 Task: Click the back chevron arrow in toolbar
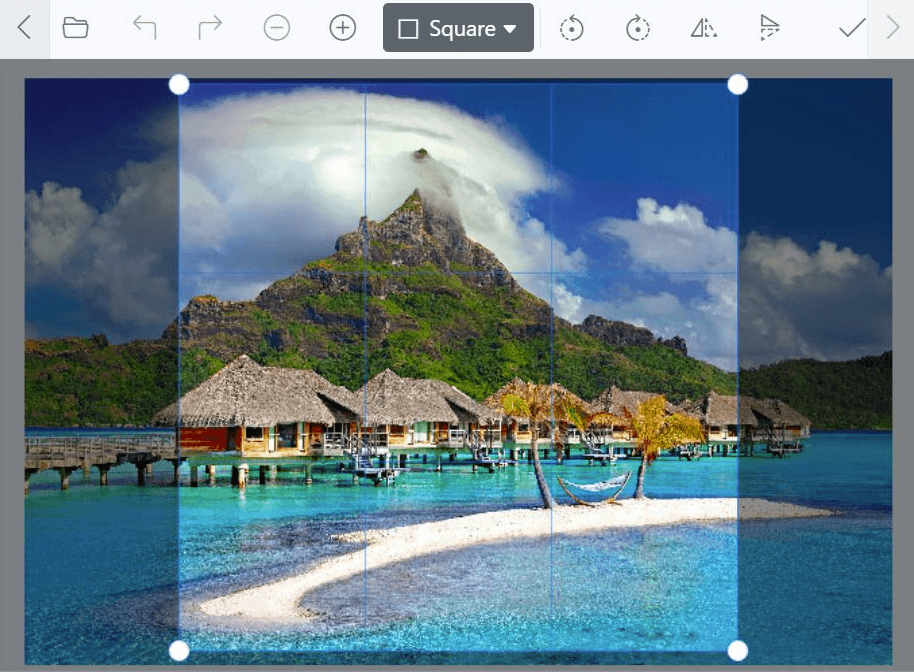tap(24, 27)
